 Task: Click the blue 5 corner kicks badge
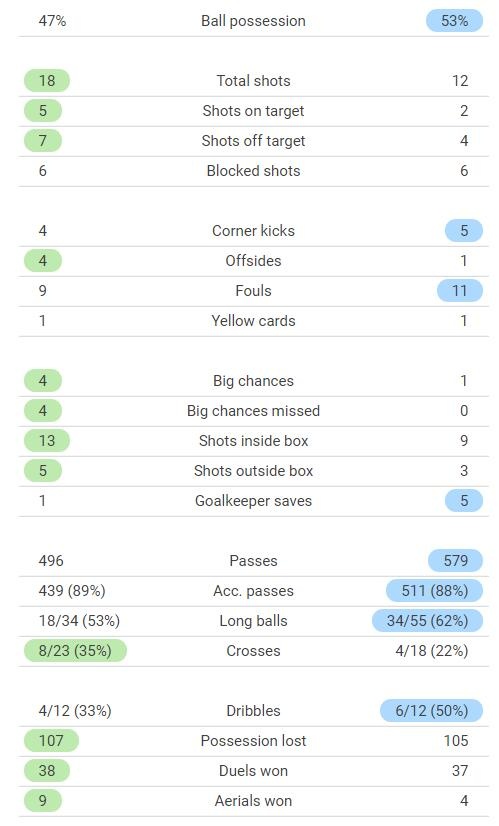(464, 231)
